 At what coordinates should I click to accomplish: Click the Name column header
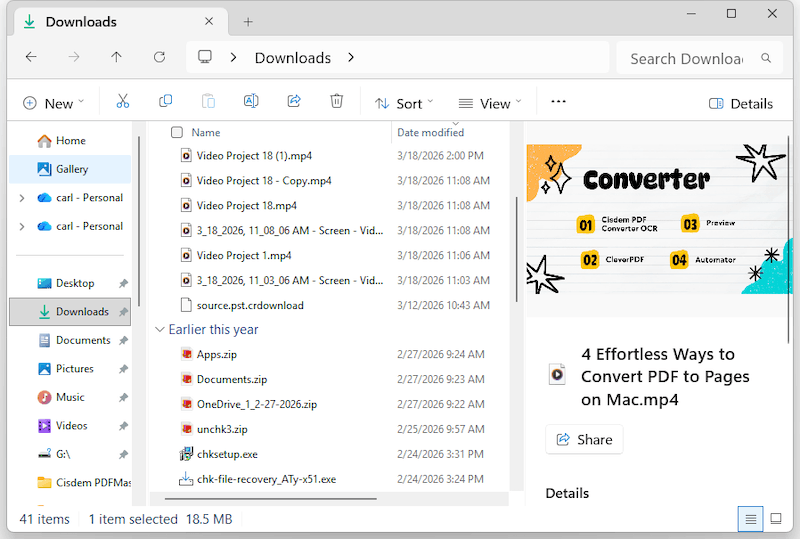(206, 133)
